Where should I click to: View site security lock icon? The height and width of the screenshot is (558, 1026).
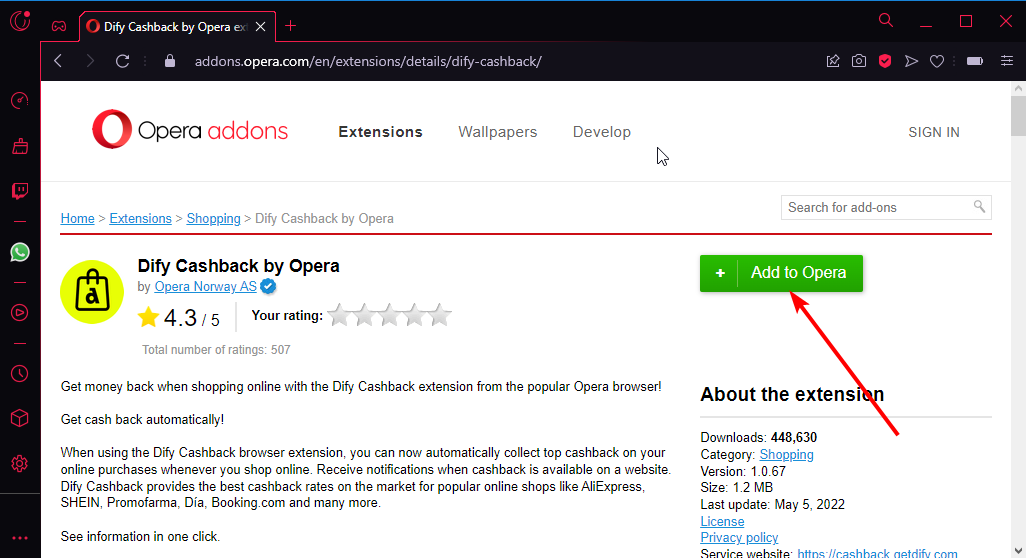[x=169, y=61]
